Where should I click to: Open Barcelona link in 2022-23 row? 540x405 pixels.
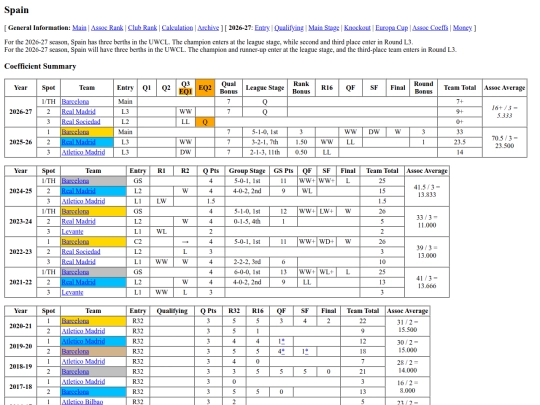pyautogui.click(x=75, y=241)
